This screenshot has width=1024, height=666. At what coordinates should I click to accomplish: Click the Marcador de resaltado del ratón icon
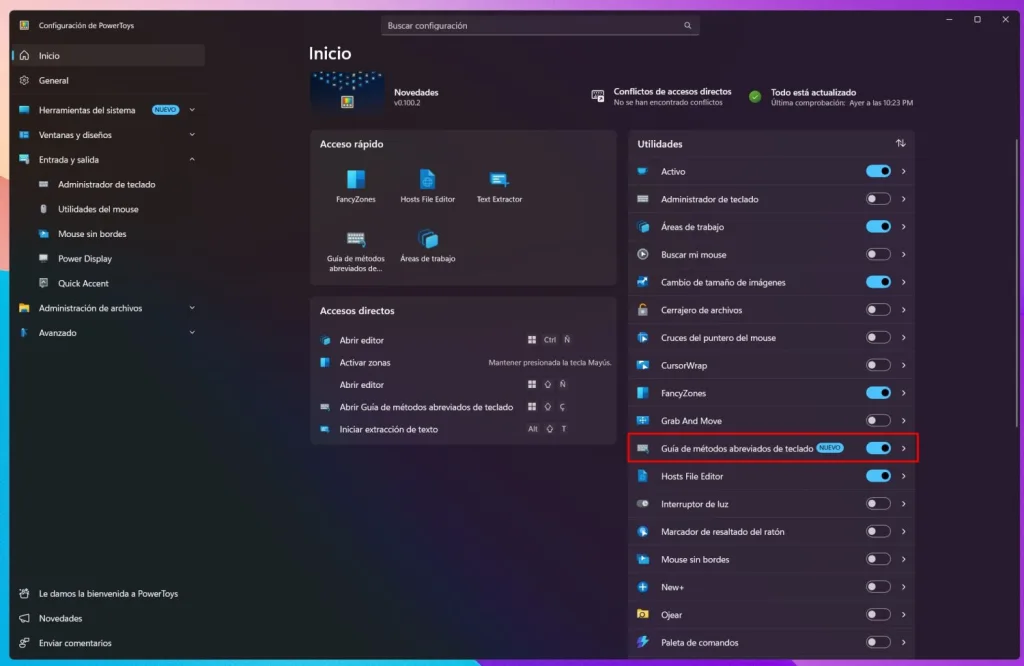coord(643,531)
